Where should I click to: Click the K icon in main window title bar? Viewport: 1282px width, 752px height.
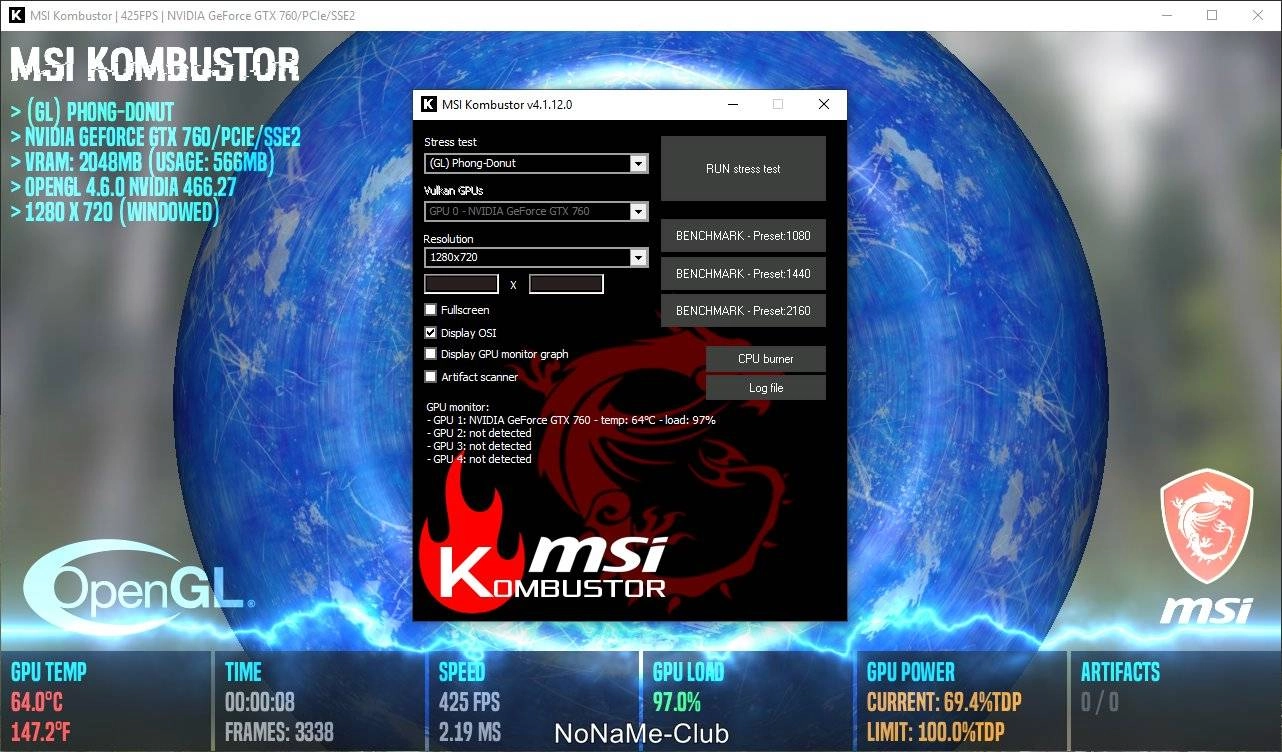[15, 15]
